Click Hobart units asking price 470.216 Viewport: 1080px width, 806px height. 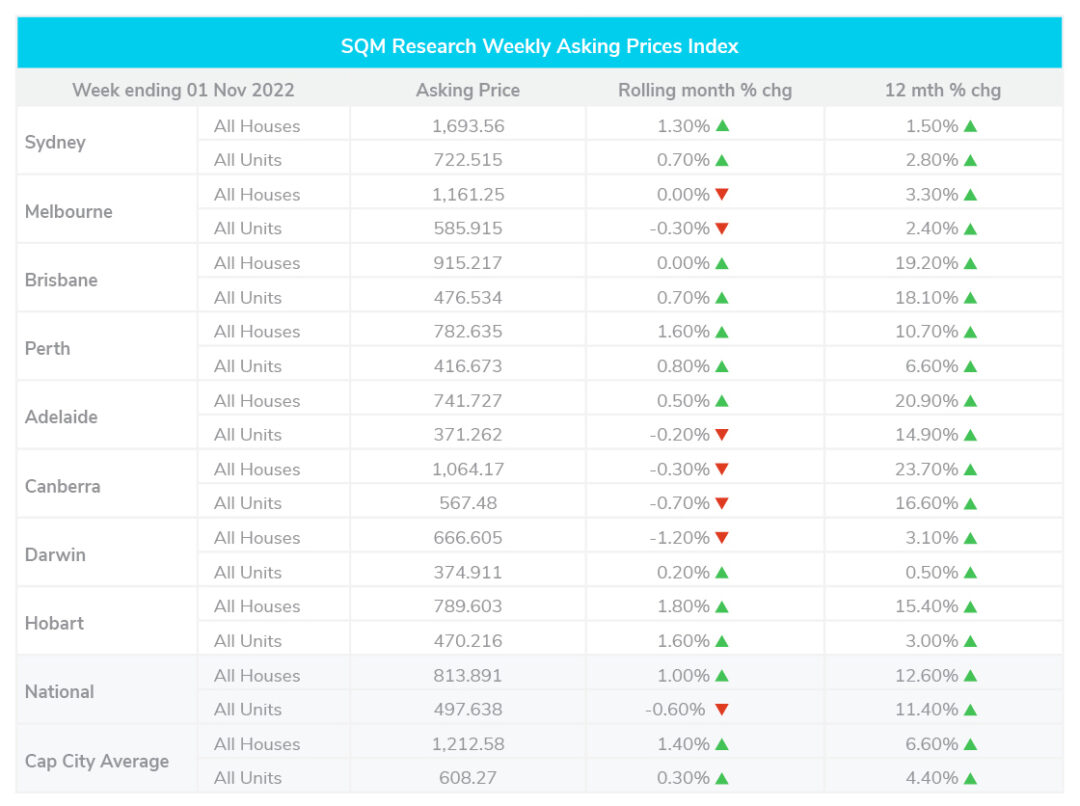[x=468, y=641]
